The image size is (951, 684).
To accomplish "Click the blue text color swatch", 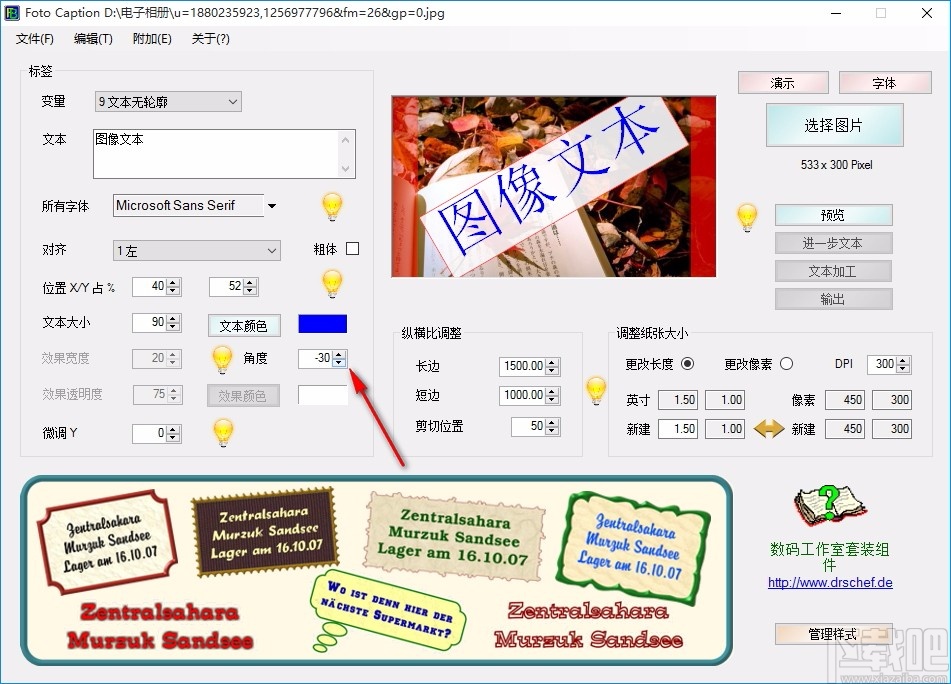I will click(322, 324).
